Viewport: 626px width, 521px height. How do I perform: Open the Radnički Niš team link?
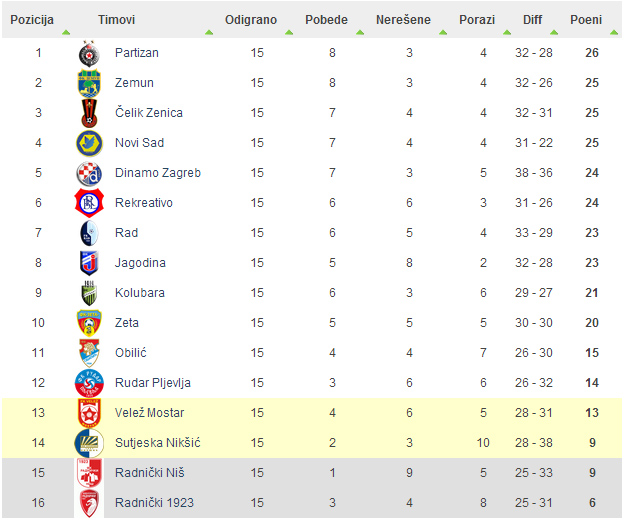[x=149, y=473]
